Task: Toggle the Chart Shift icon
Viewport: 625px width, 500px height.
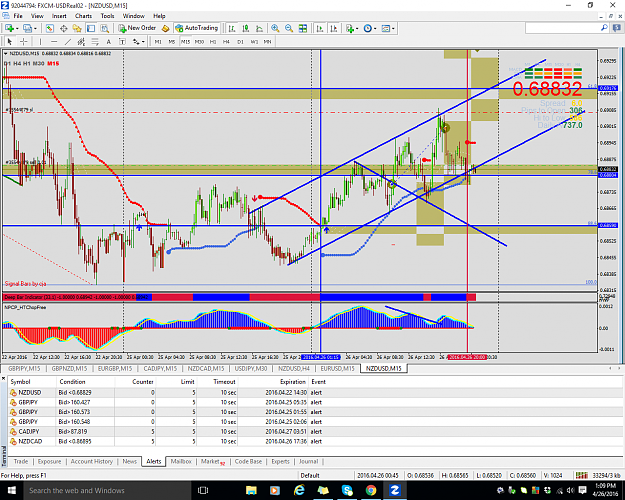Action: [x=334, y=28]
